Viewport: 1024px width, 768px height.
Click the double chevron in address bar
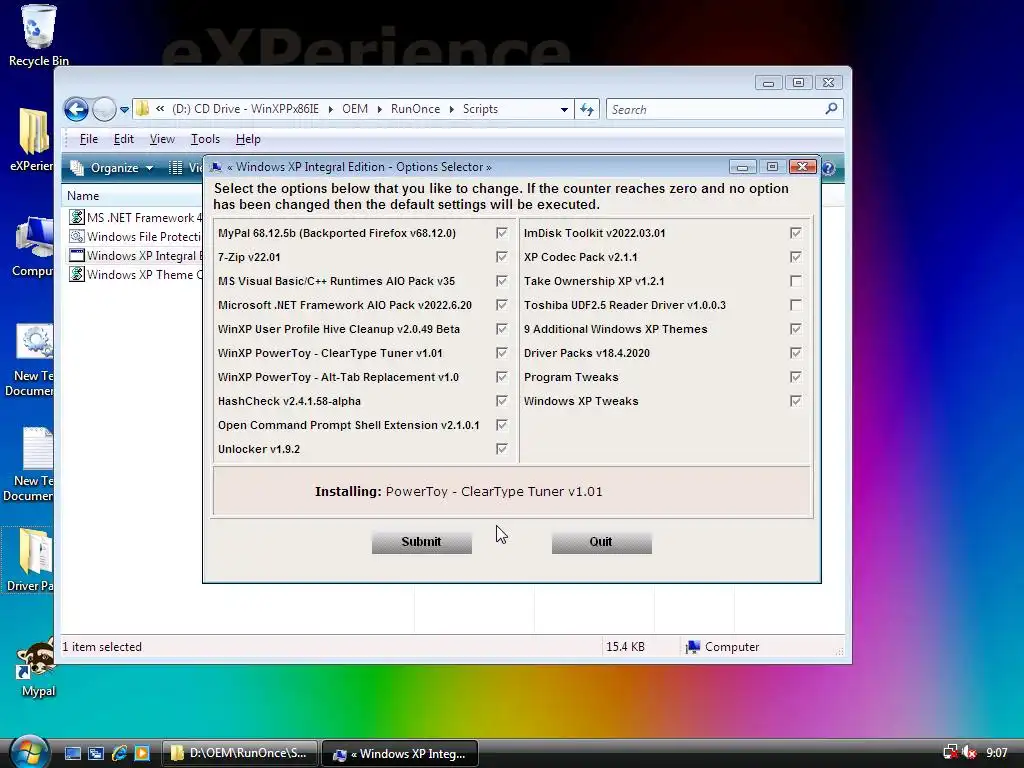pyautogui.click(x=160, y=109)
